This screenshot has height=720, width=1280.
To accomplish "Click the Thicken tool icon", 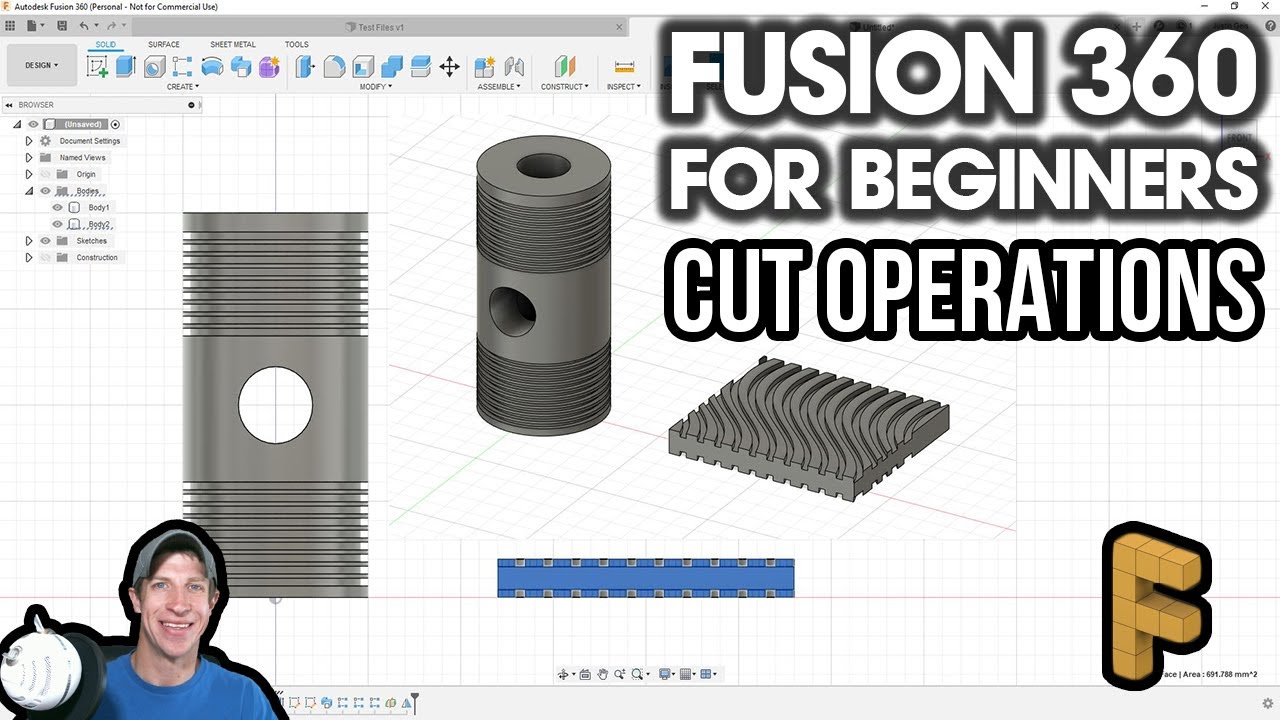I will 241,67.
